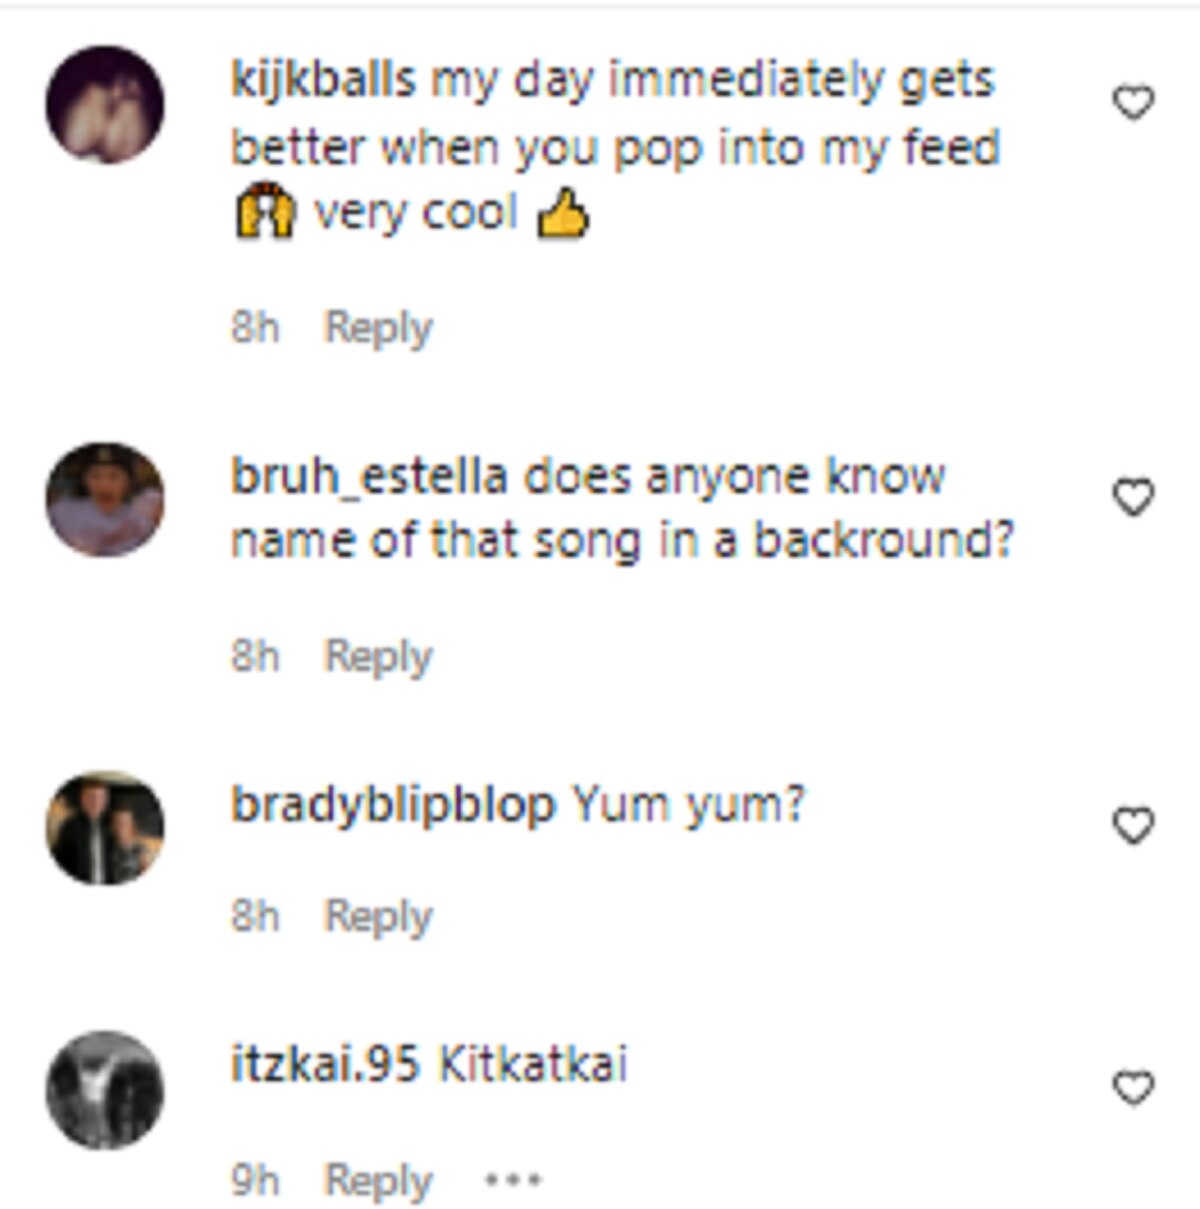
Task: Click 8h timestamp under bradyblipblop comment
Action: (255, 916)
